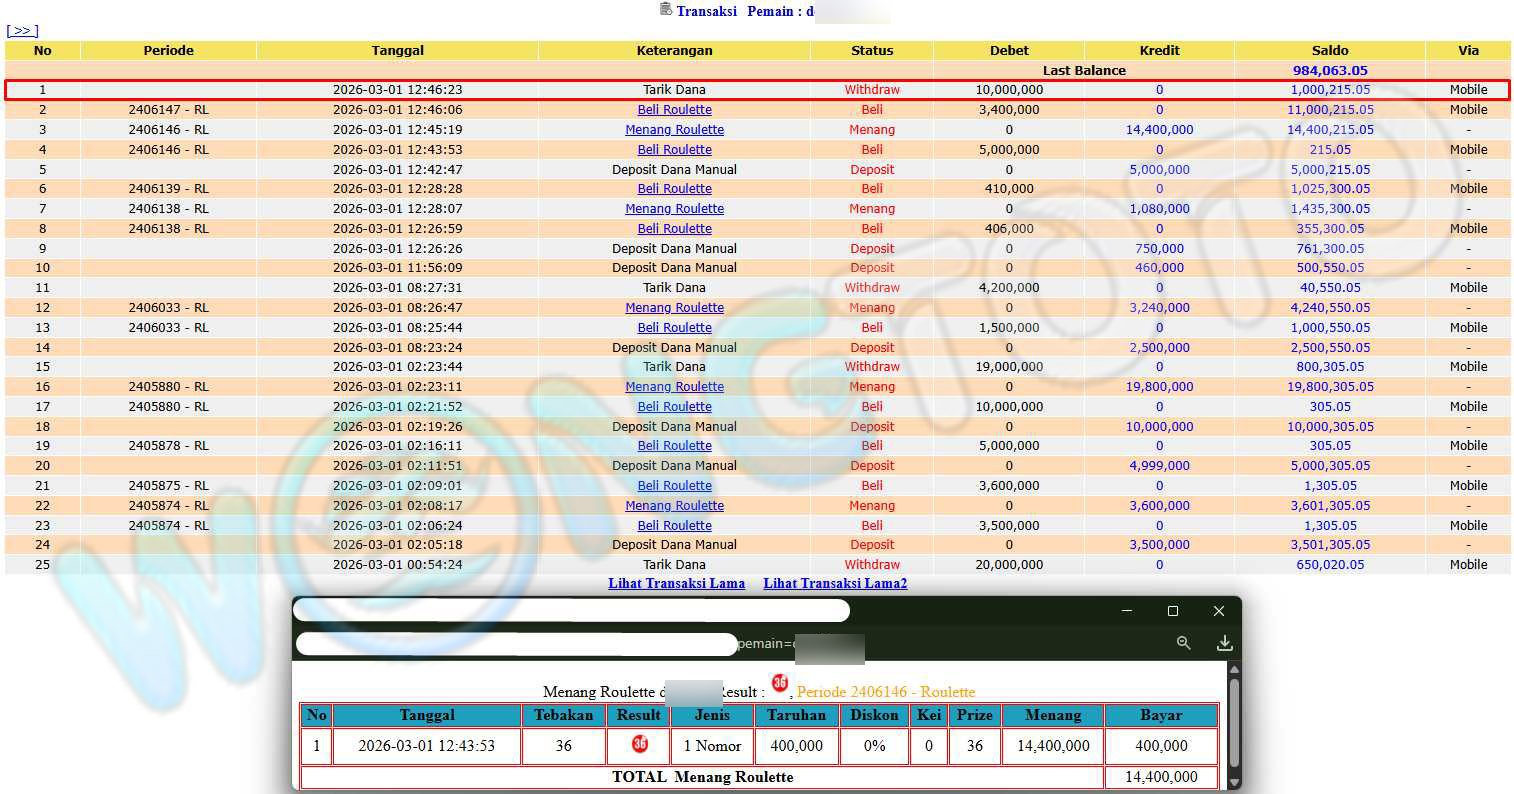The height and width of the screenshot is (794, 1514).
Task: Expand the [>>] link at top left
Action: (22, 31)
